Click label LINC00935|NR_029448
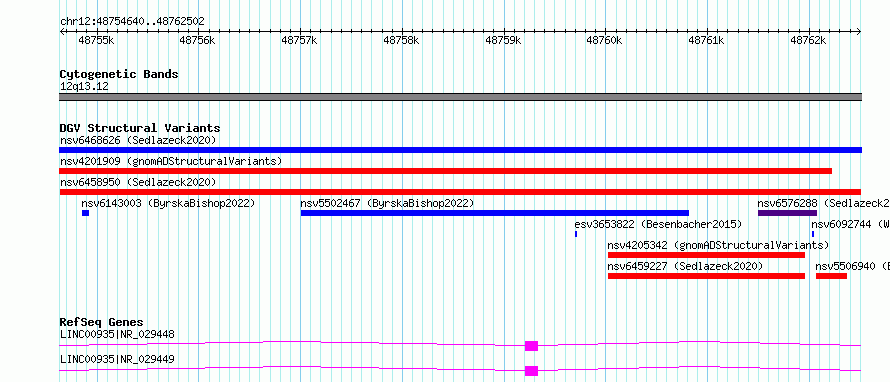The width and height of the screenshot is (890, 382). (117, 334)
